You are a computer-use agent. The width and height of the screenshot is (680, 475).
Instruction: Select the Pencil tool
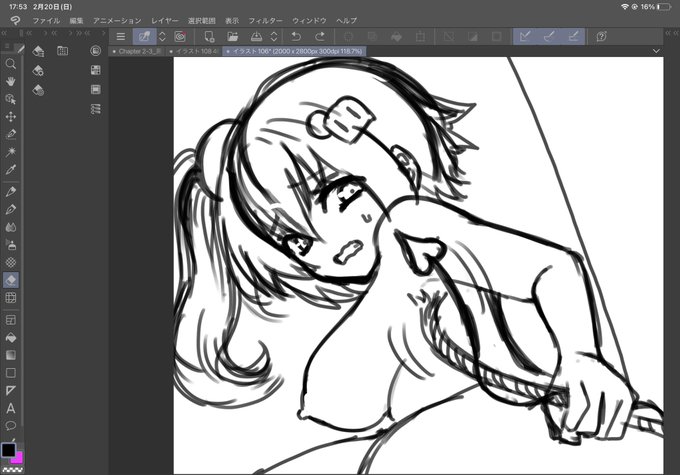(x=11, y=209)
